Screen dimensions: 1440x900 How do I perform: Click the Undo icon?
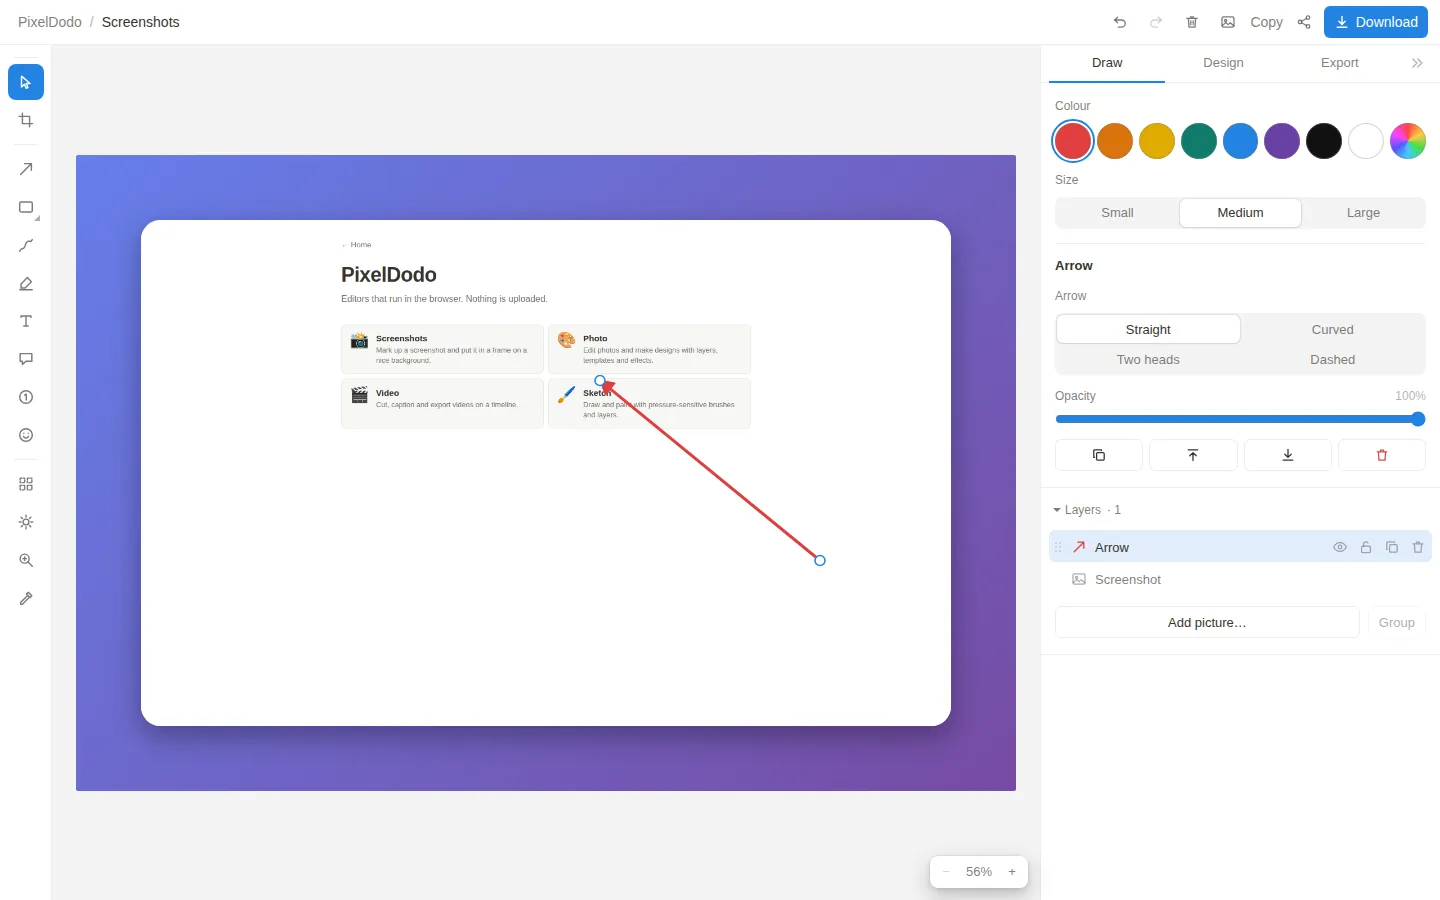pyautogui.click(x=1120, y=22)
